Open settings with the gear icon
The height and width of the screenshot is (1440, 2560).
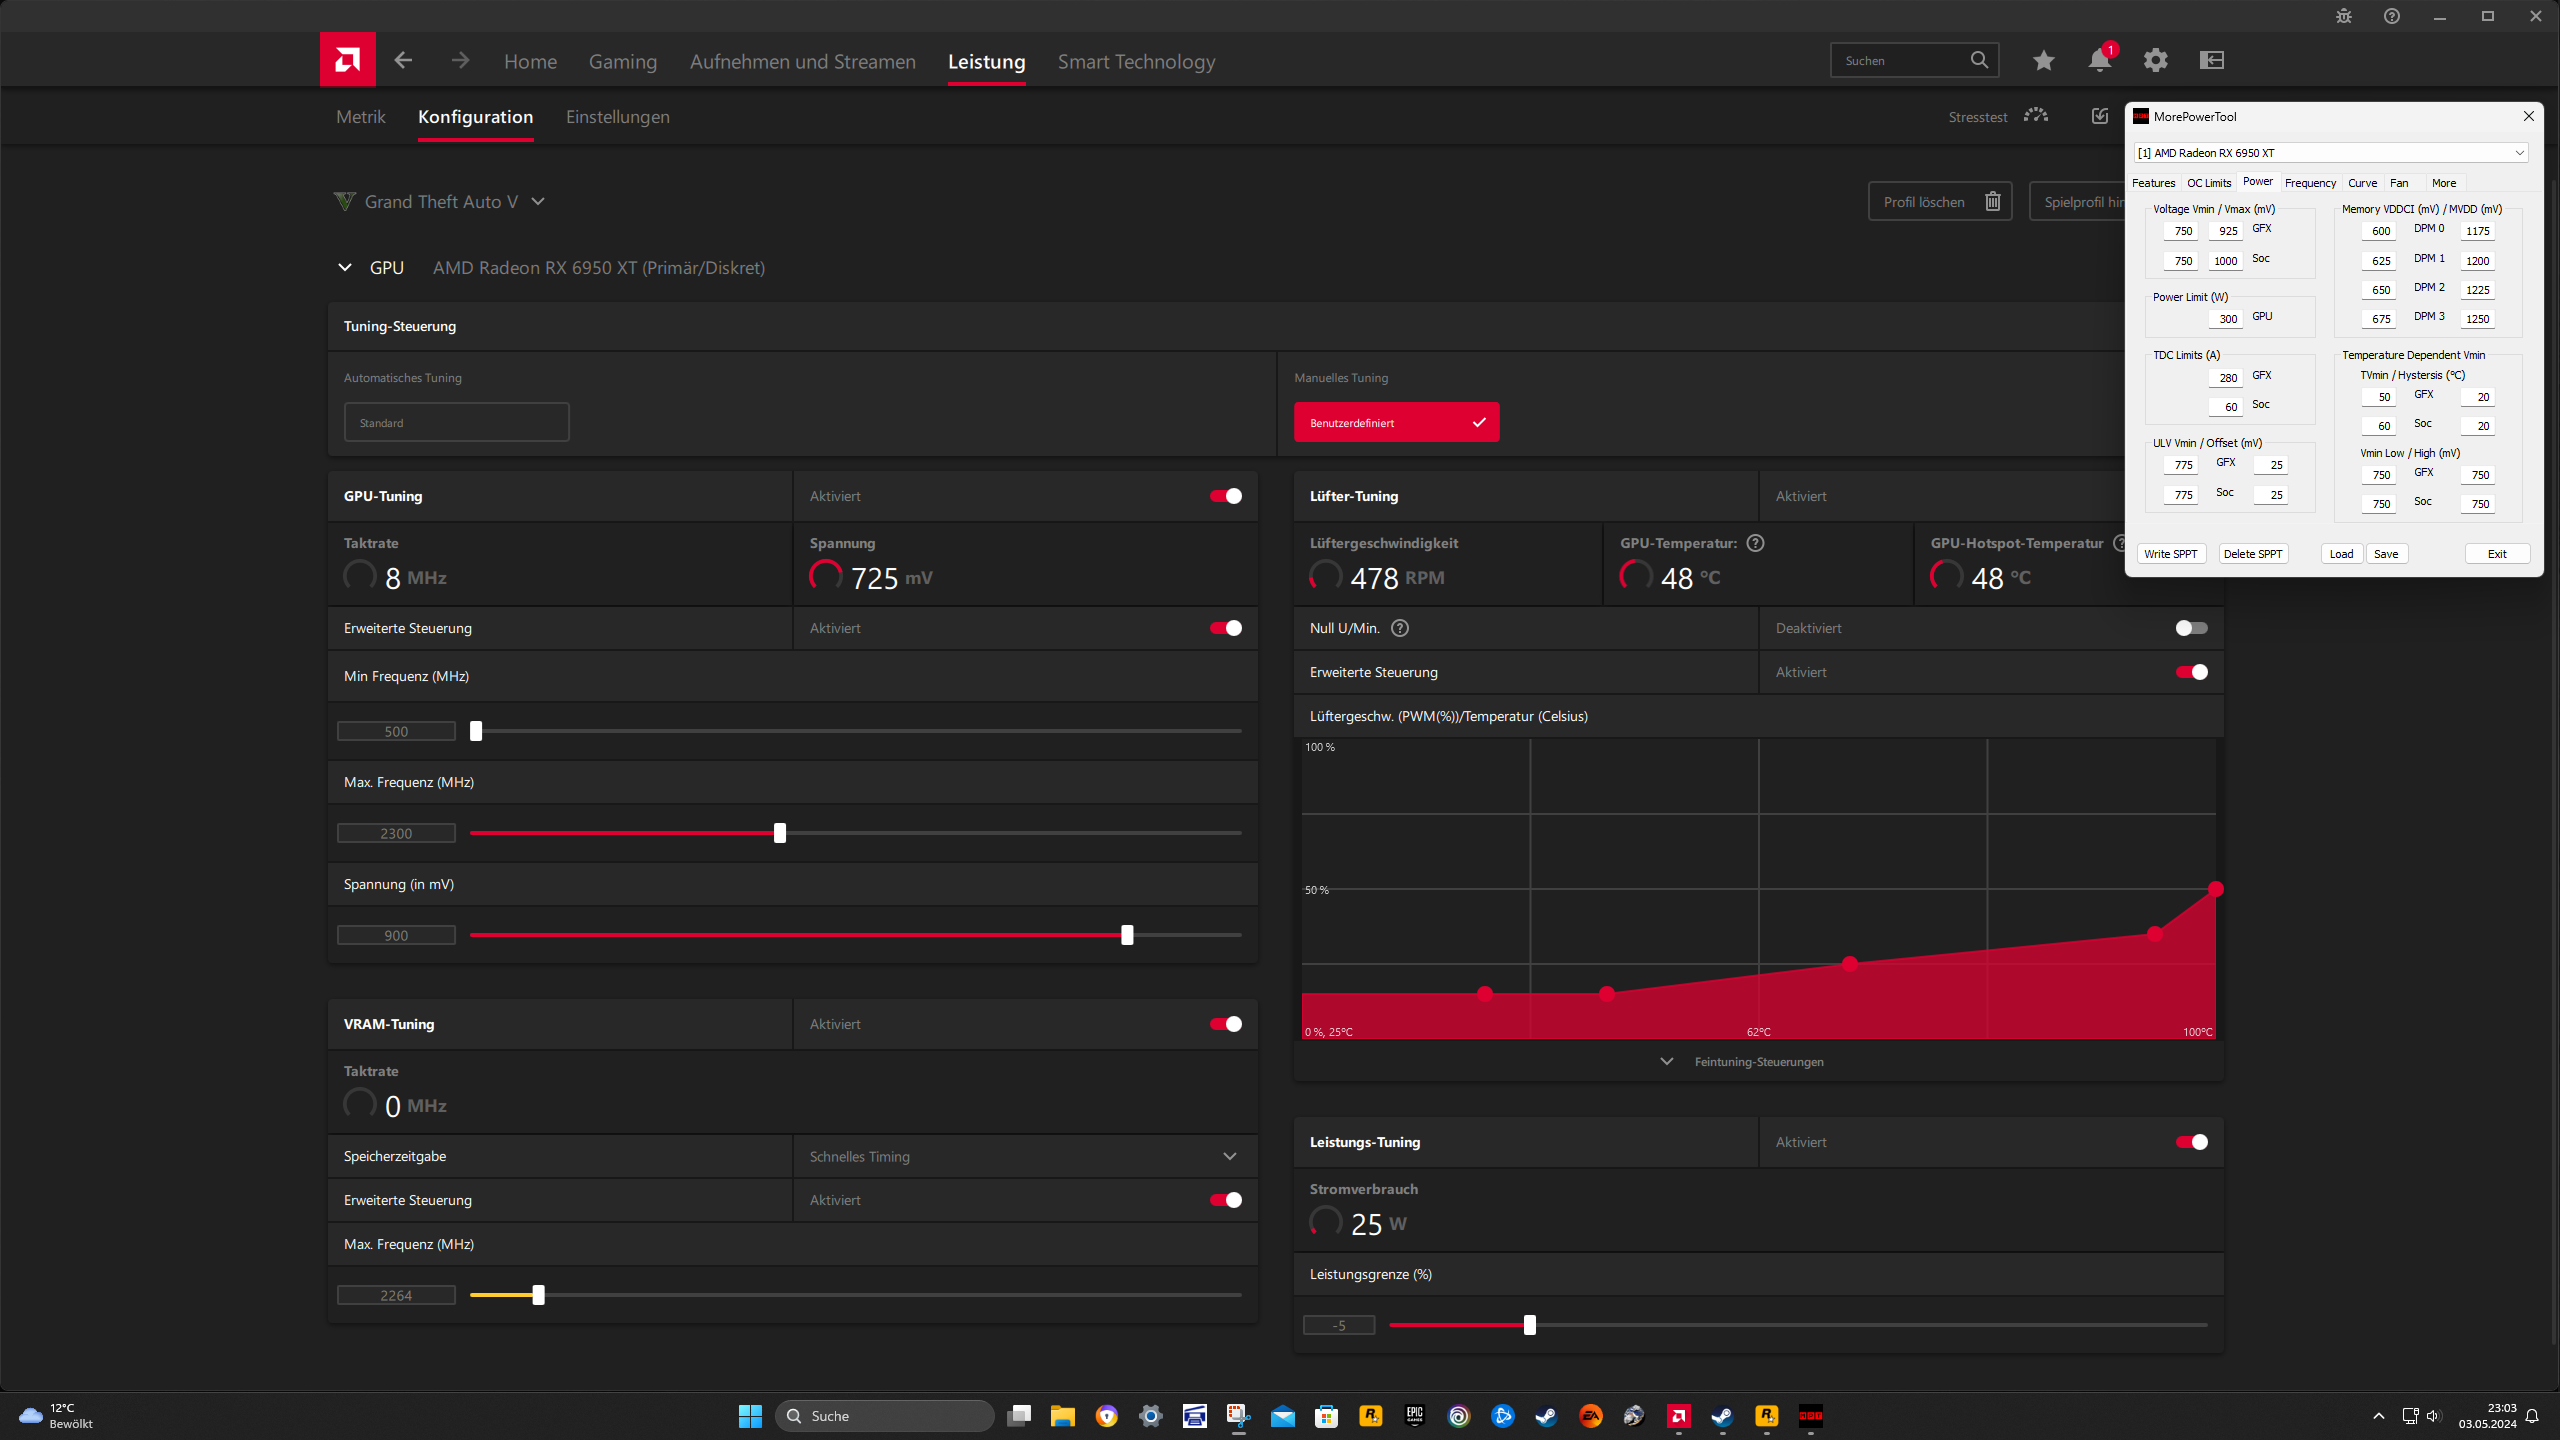pyautogui.click(x=2155, y=61)
